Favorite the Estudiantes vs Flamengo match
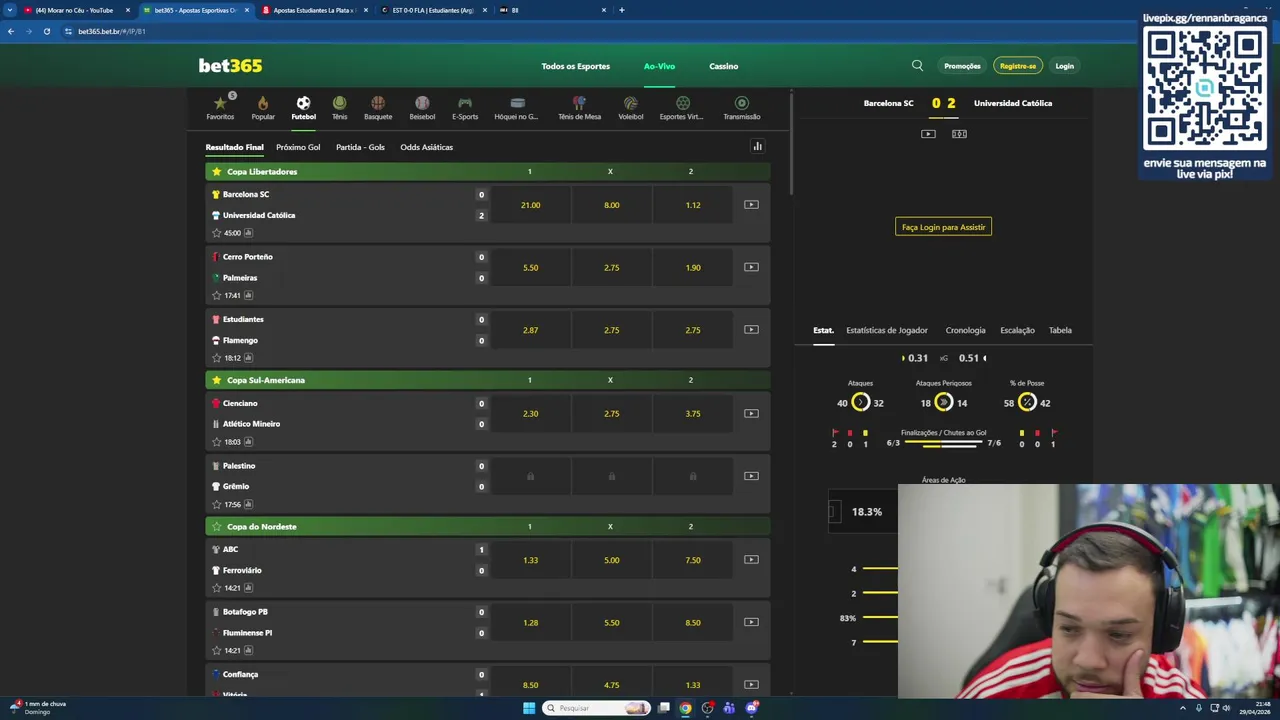1280x720 pixels. pos(216,358)
